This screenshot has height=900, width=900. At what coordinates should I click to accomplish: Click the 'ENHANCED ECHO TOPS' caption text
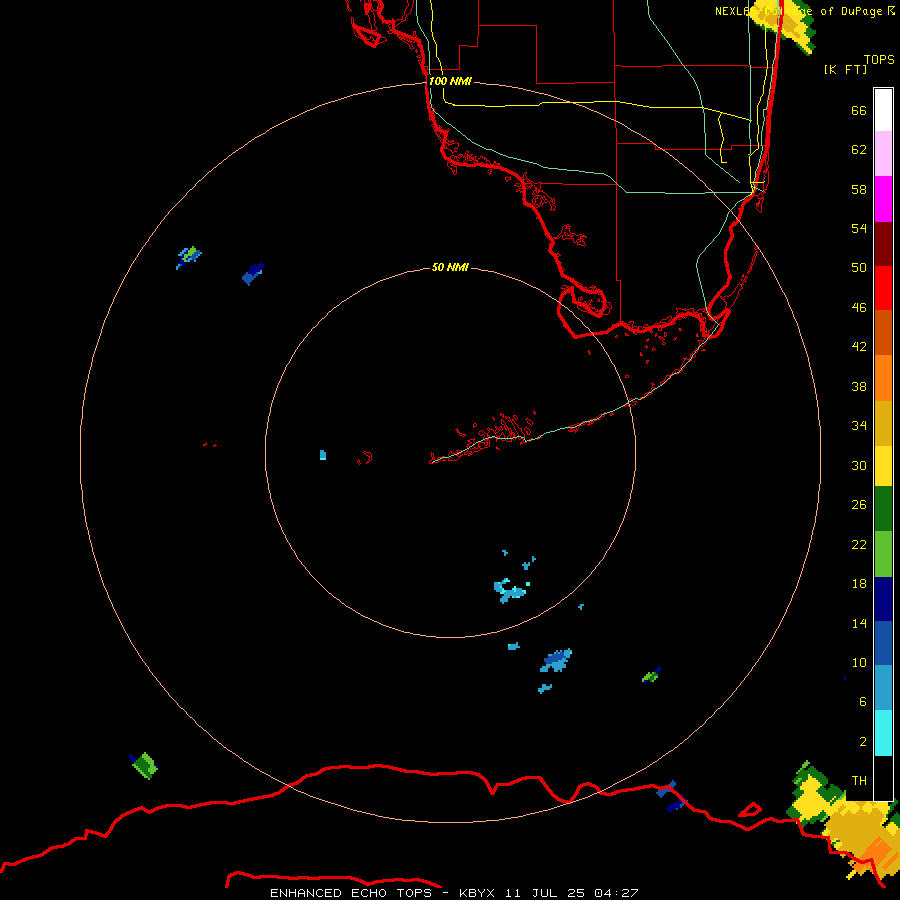pyautogui.click(x=352, y=893)
